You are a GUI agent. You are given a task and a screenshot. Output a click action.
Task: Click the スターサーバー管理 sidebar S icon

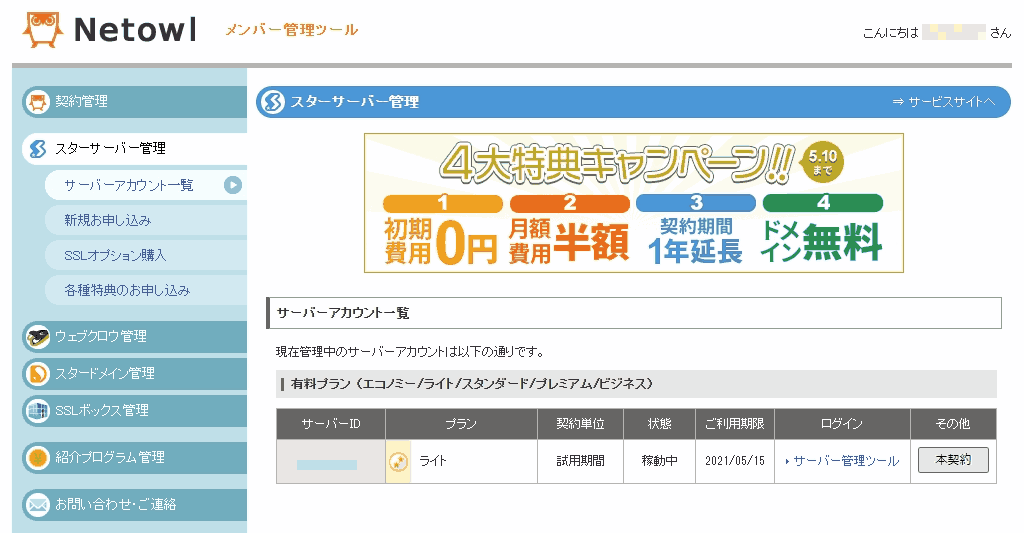click(38, 149)
